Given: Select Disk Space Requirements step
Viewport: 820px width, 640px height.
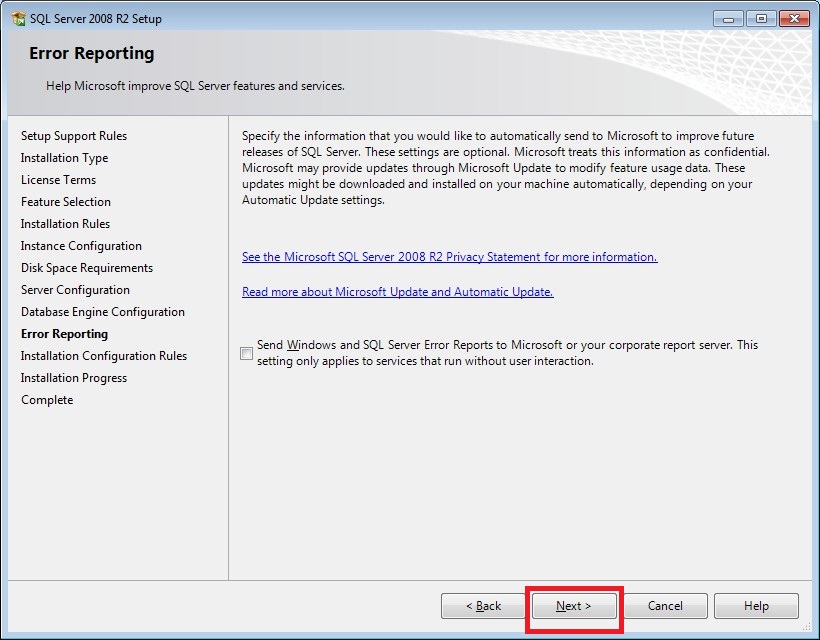Looking at the screenshot, I should click(x=87, y=268).
